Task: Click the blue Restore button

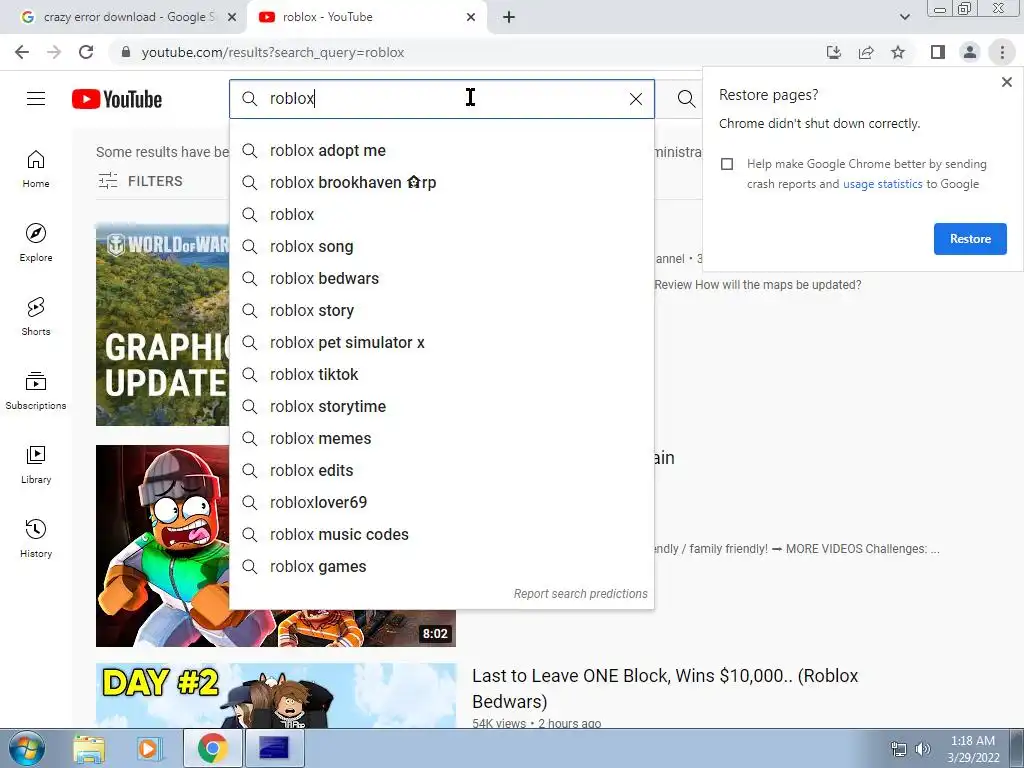Action: [x=970, y=239]
